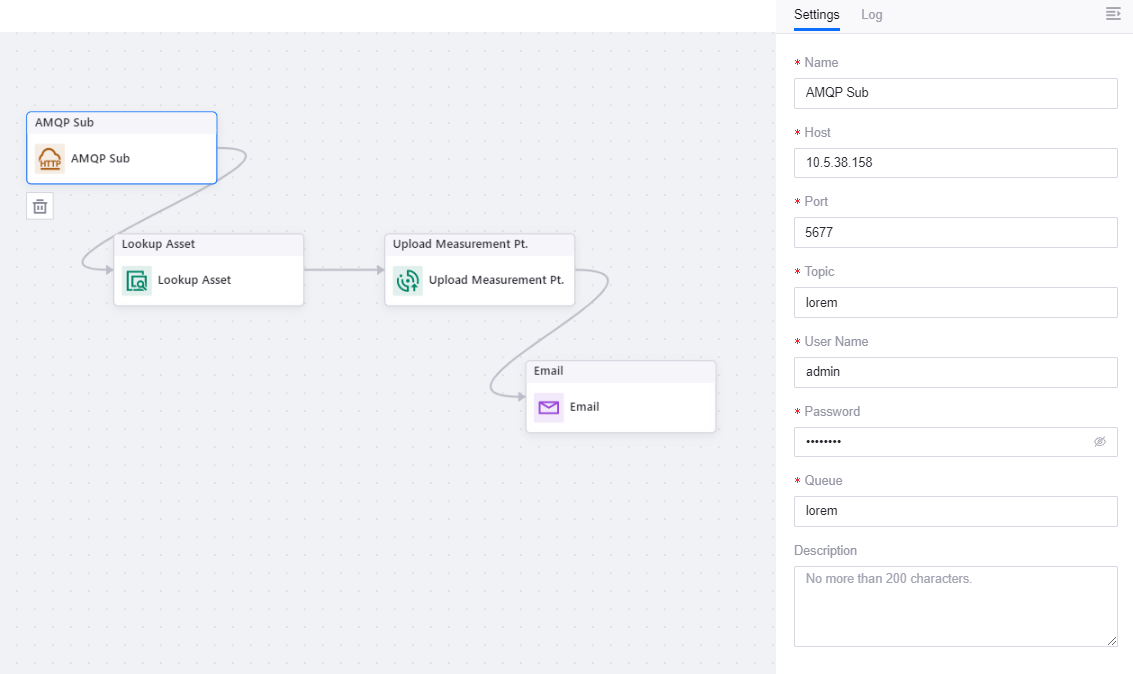
Task: Focus the Port field showing 5677
Action: 955,232
